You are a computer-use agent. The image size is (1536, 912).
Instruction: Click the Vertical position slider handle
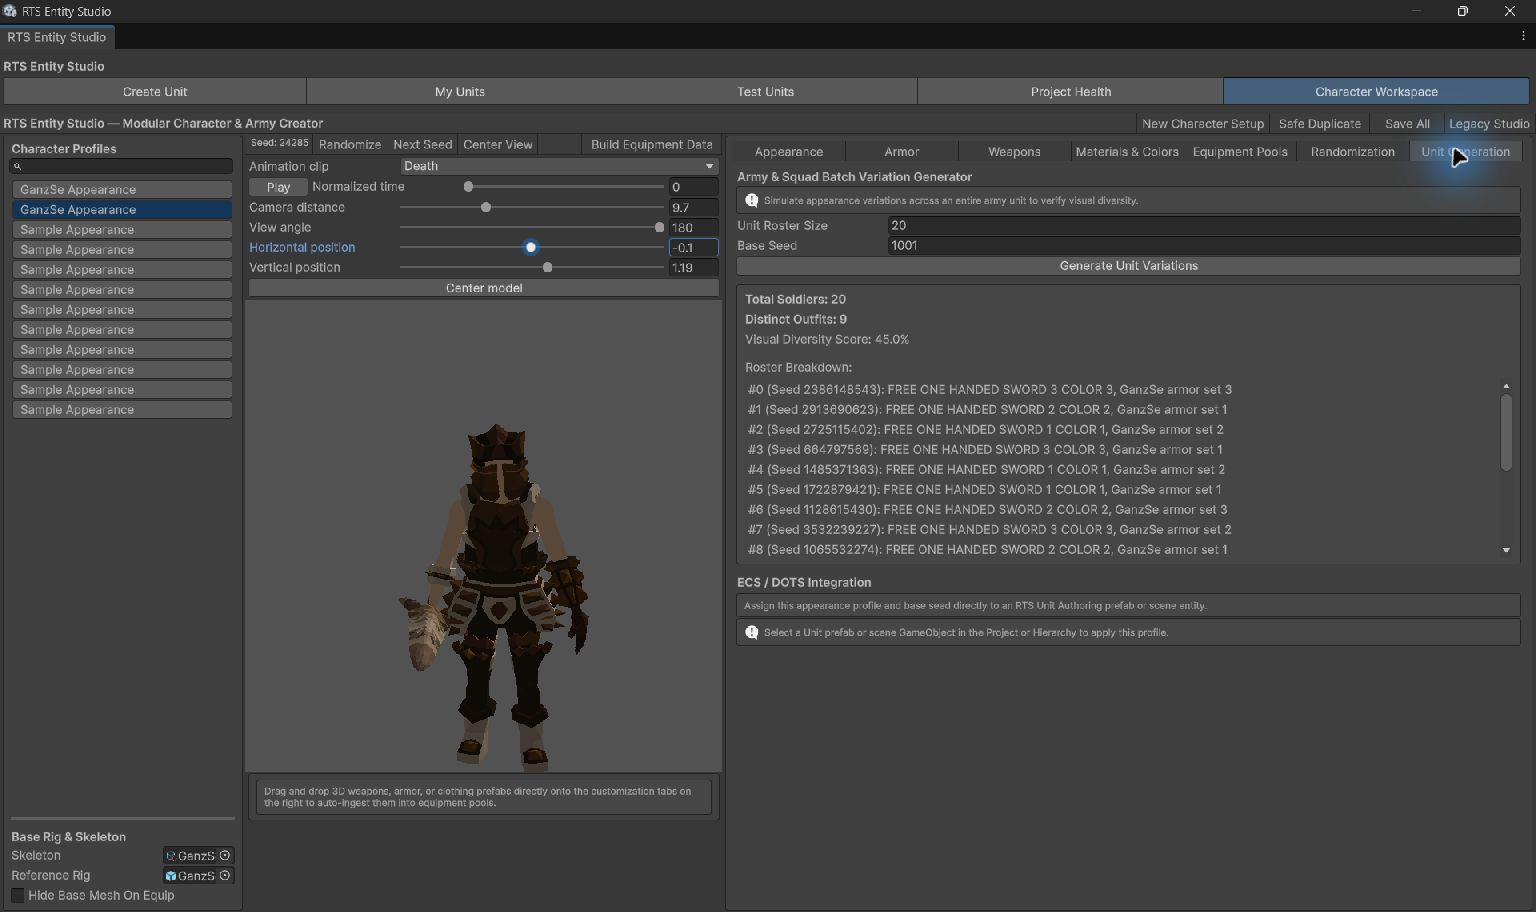pyautogui.click(x=547, y=267)
